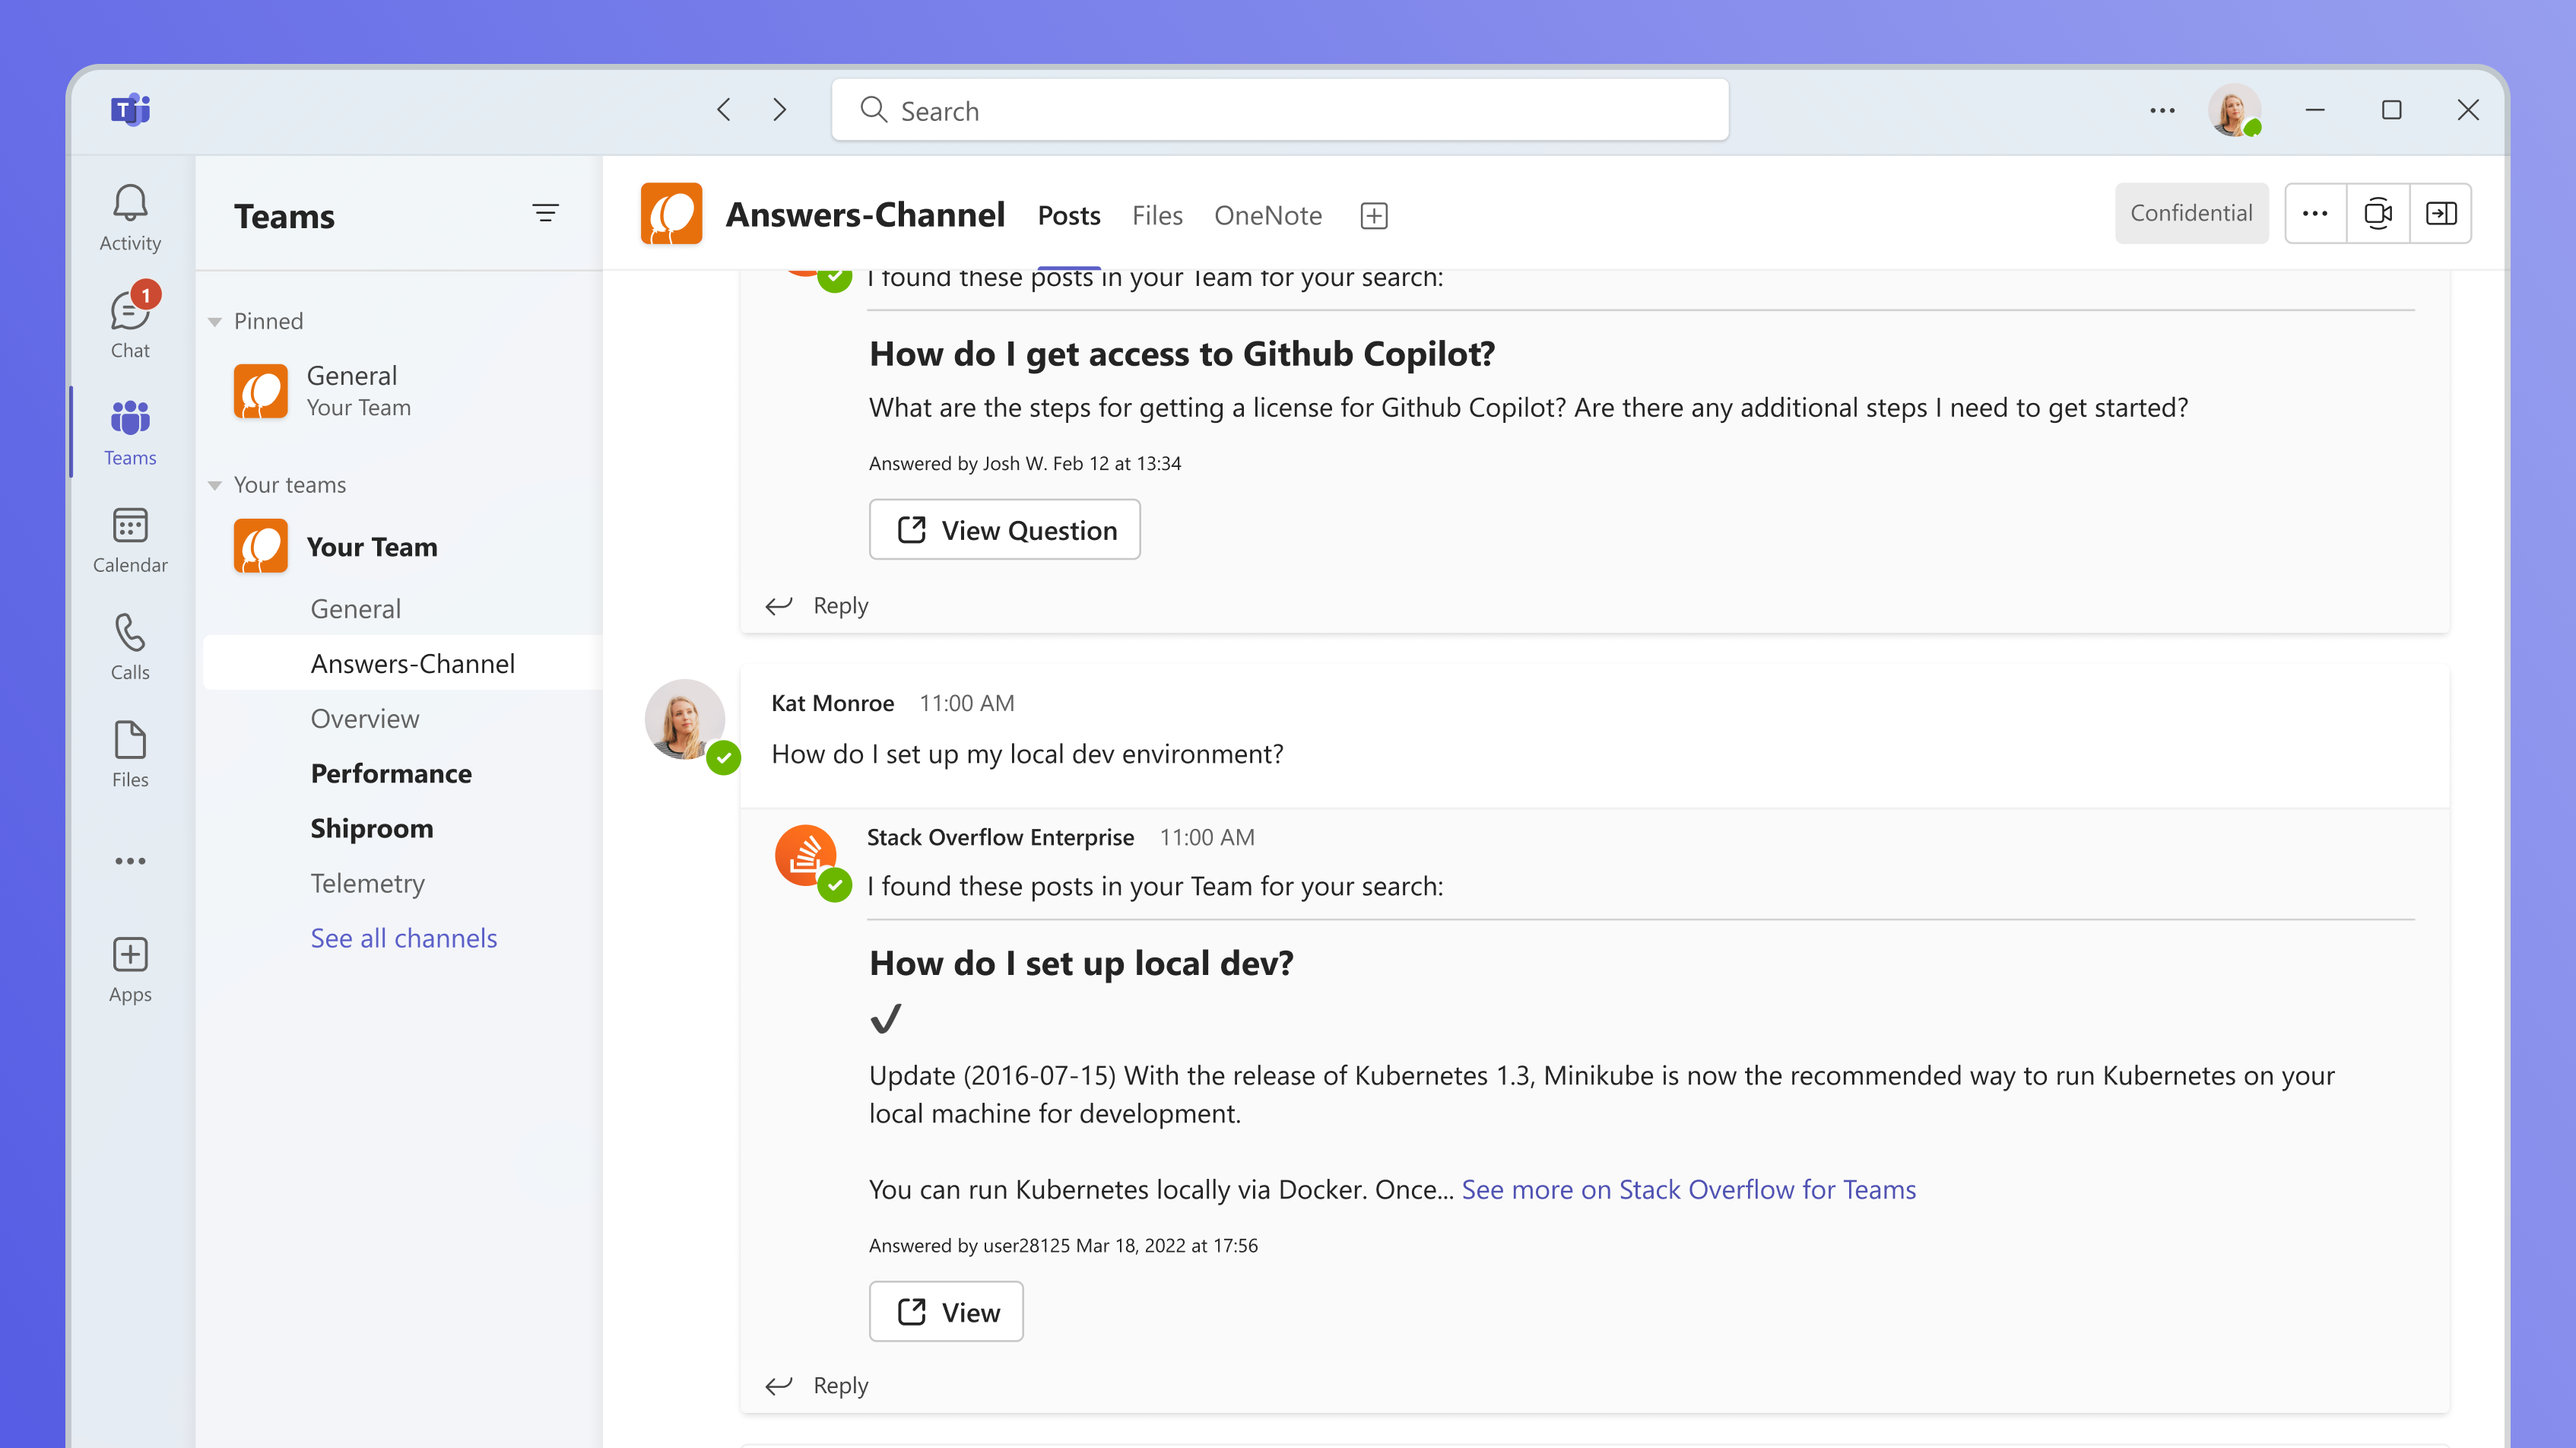Click the Stack Overflow Enterprise bot avatar
Image resolution: width=2576 pixels, height=1448 pixels.
pyautogui.click(x=806, y=855)
